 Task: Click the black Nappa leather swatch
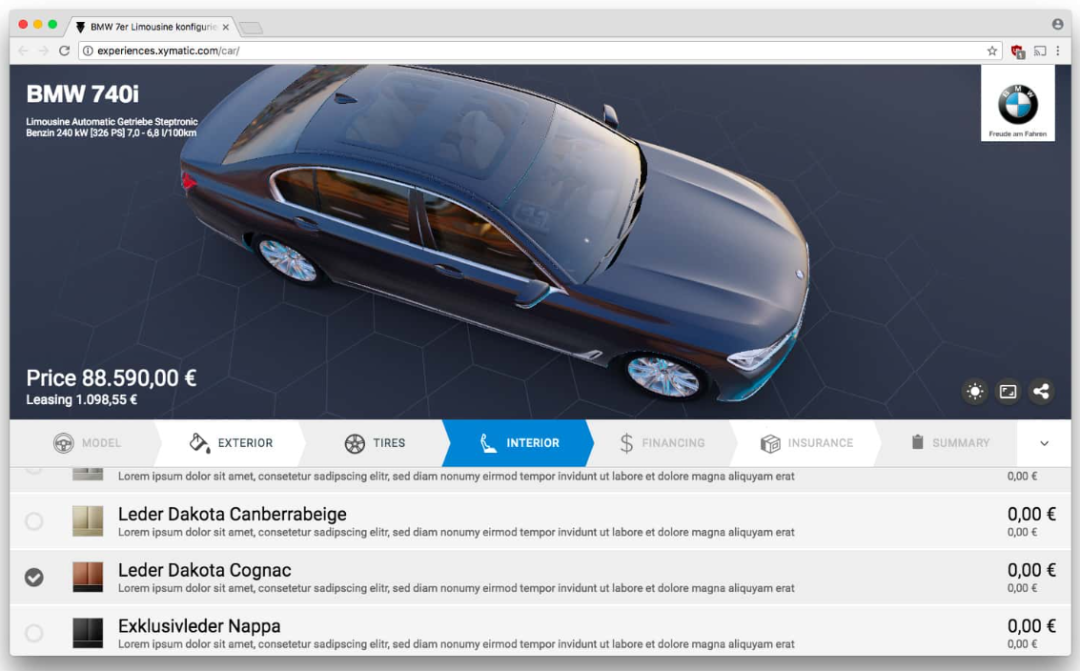coord(87,633)
